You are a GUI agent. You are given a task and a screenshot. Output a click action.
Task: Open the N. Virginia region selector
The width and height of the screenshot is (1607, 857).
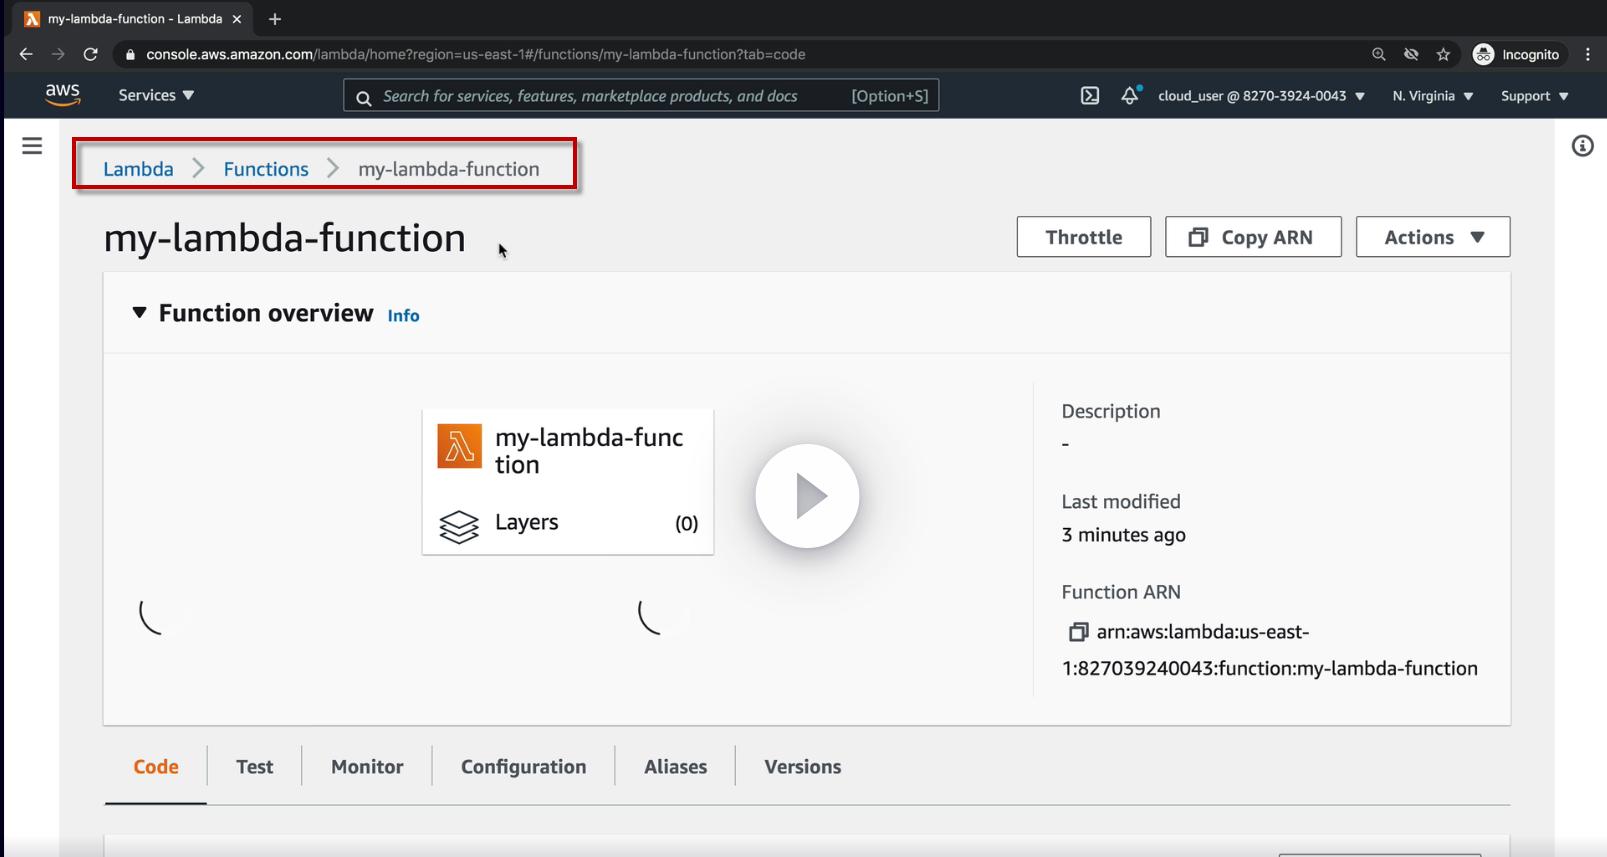[x=1432, y=96]
